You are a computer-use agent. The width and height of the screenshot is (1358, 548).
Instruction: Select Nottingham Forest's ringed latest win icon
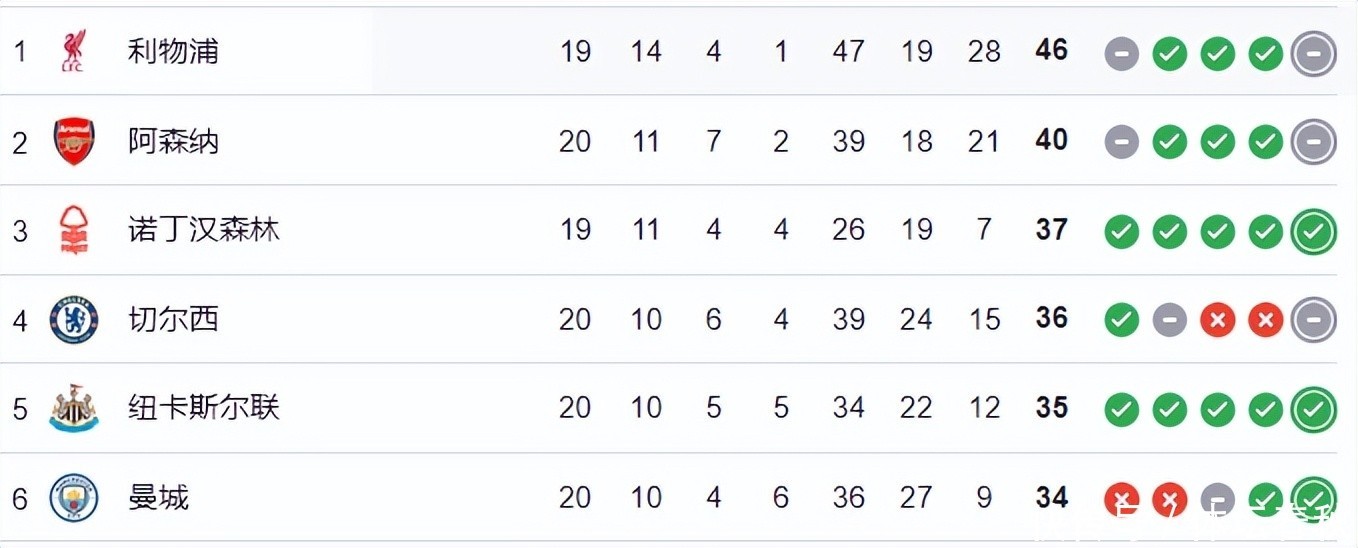(1313, 233)
